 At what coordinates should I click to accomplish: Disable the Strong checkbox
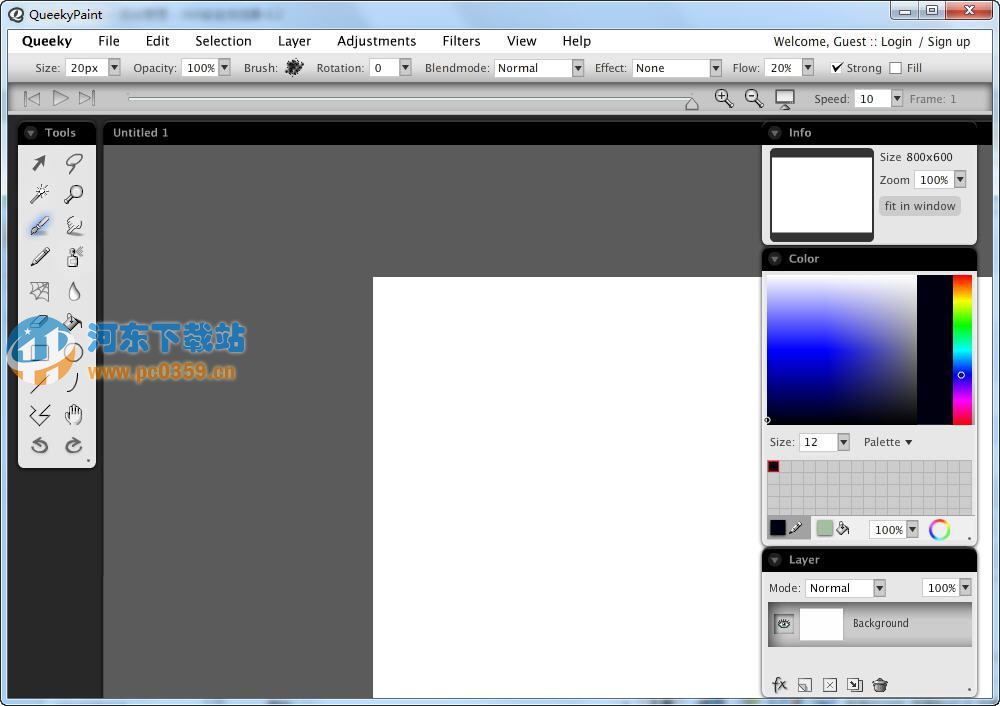(x=838, y=67)
